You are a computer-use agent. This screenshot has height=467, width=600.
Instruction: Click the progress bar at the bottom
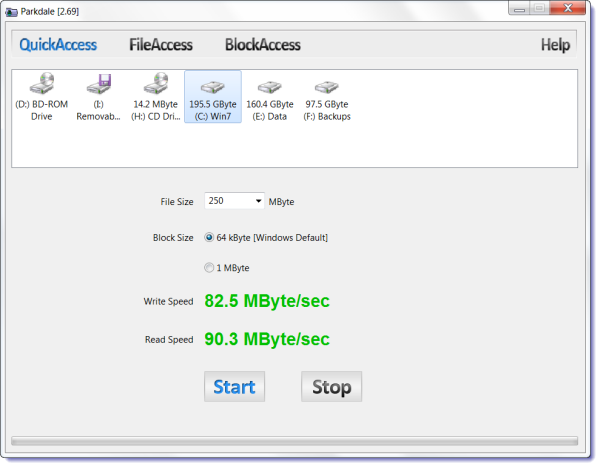pyautogui.click(x=294, y=441)
